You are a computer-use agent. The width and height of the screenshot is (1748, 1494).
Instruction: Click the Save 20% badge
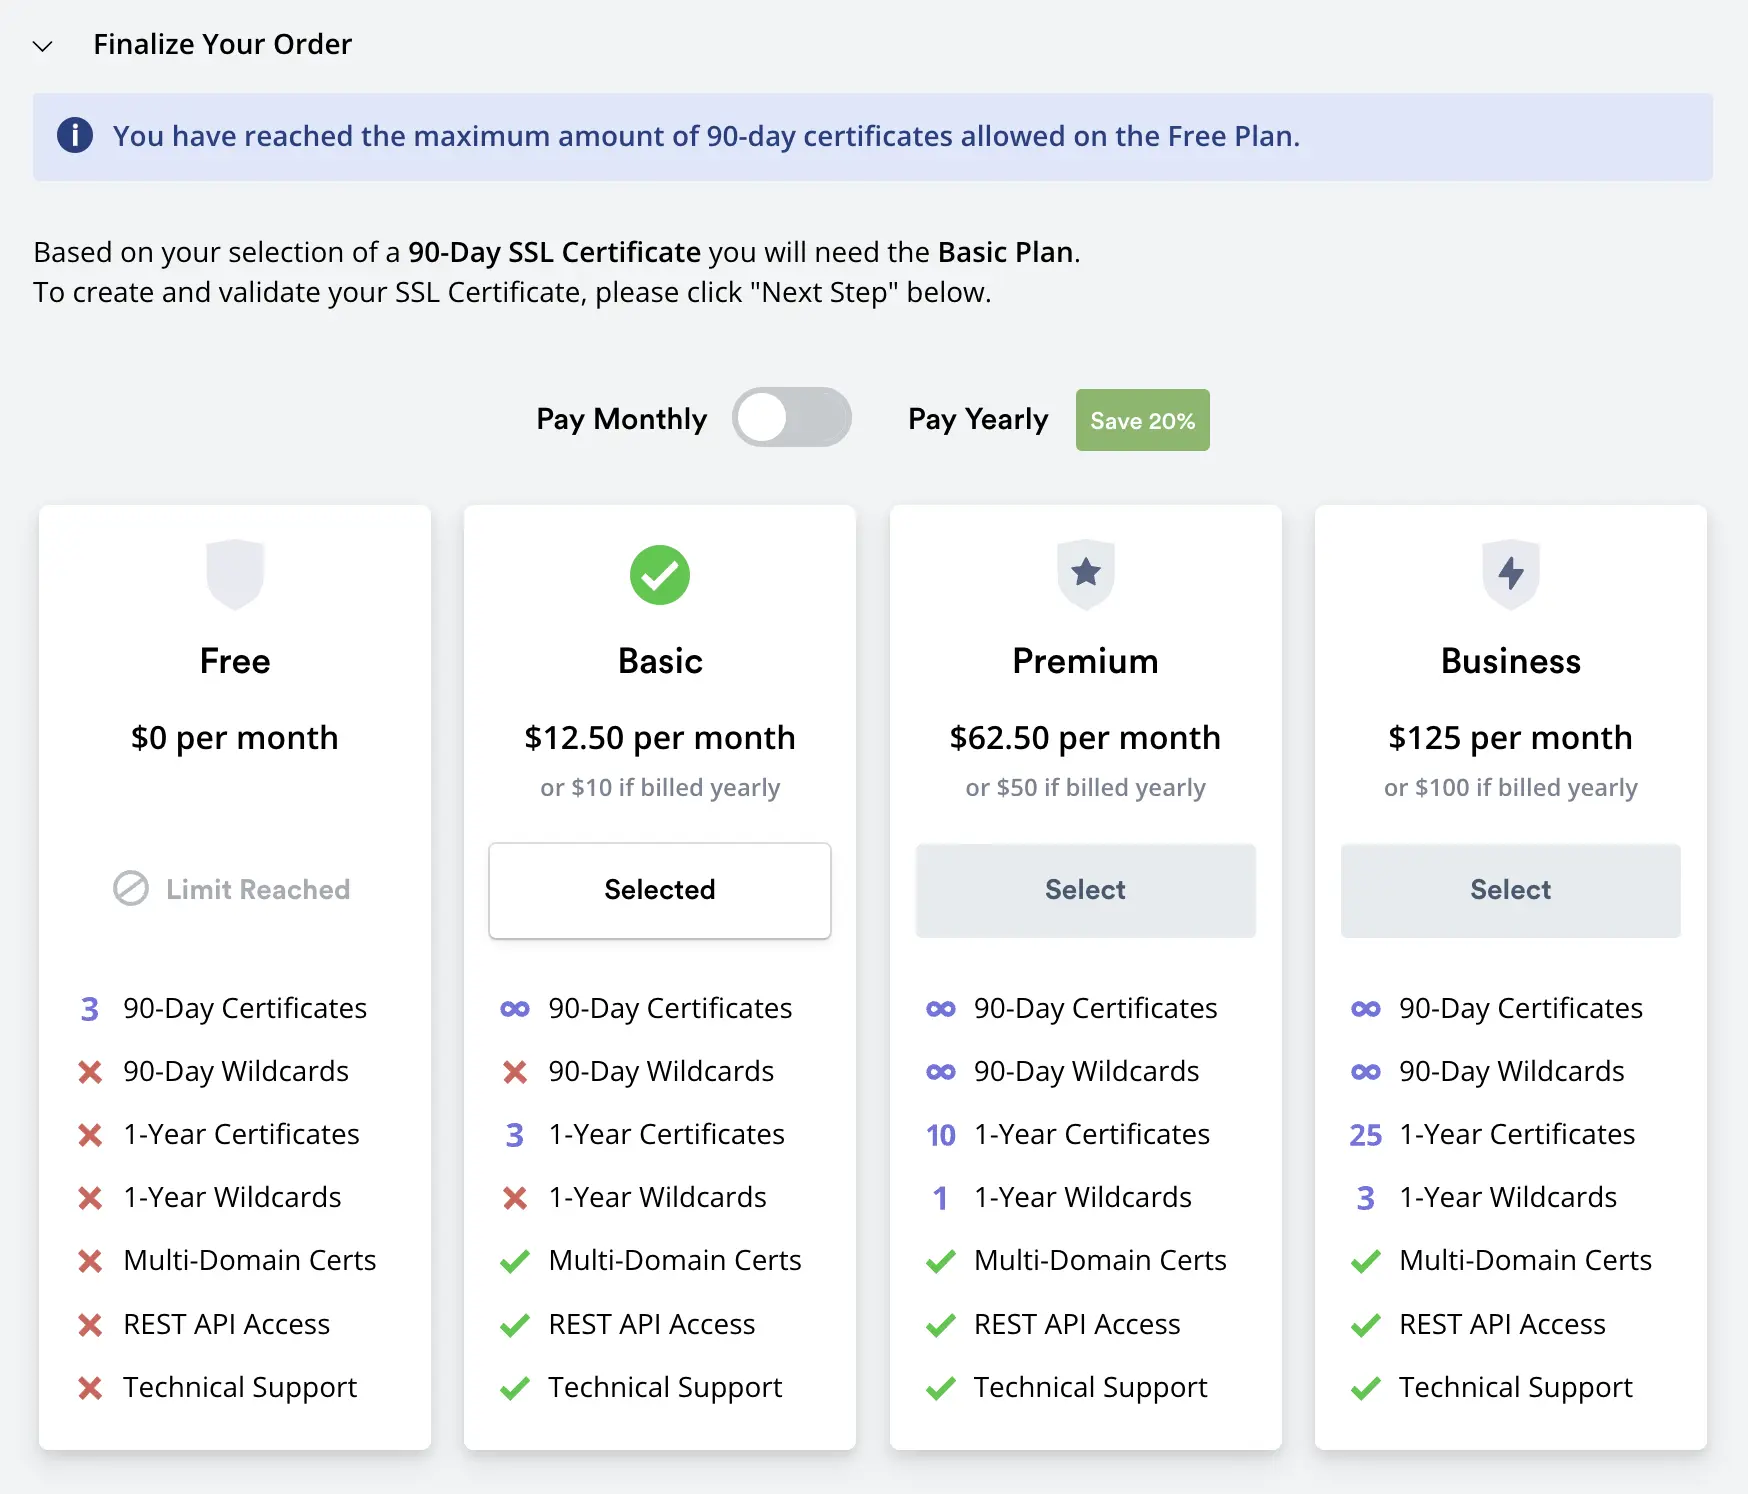(x=1142, y=419)
